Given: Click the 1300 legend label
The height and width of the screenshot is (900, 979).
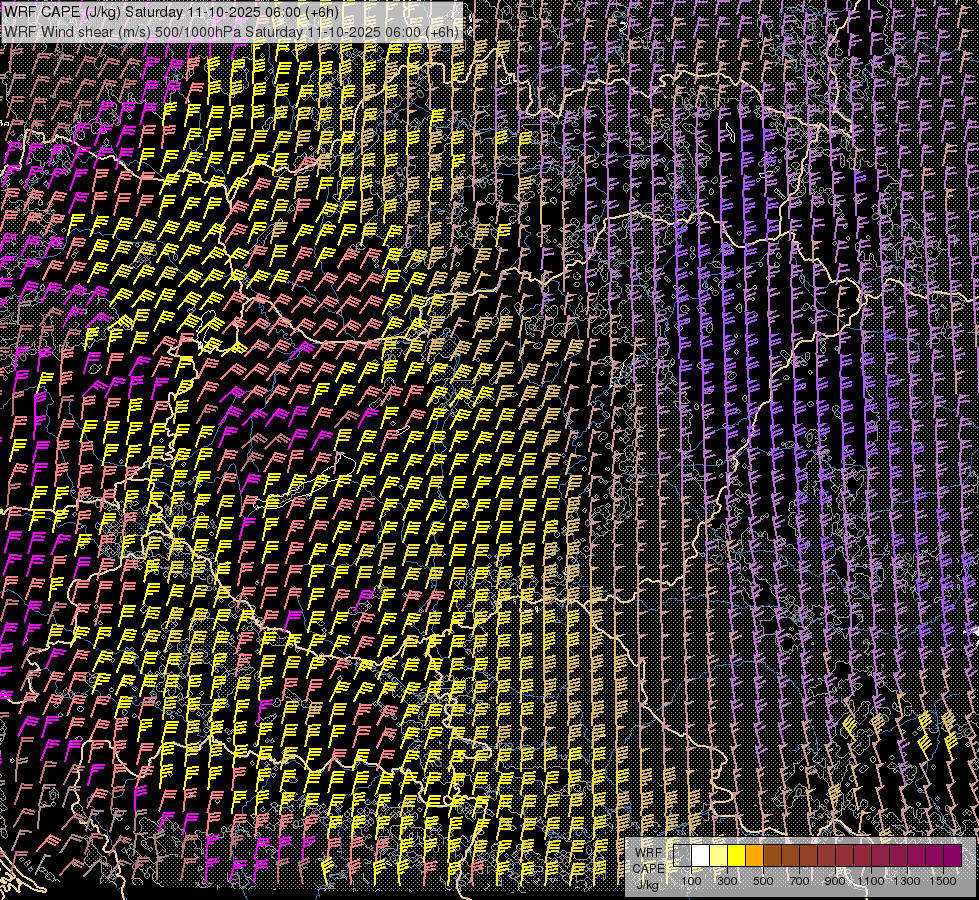Looking at the screenshot, I should (907, 881).
